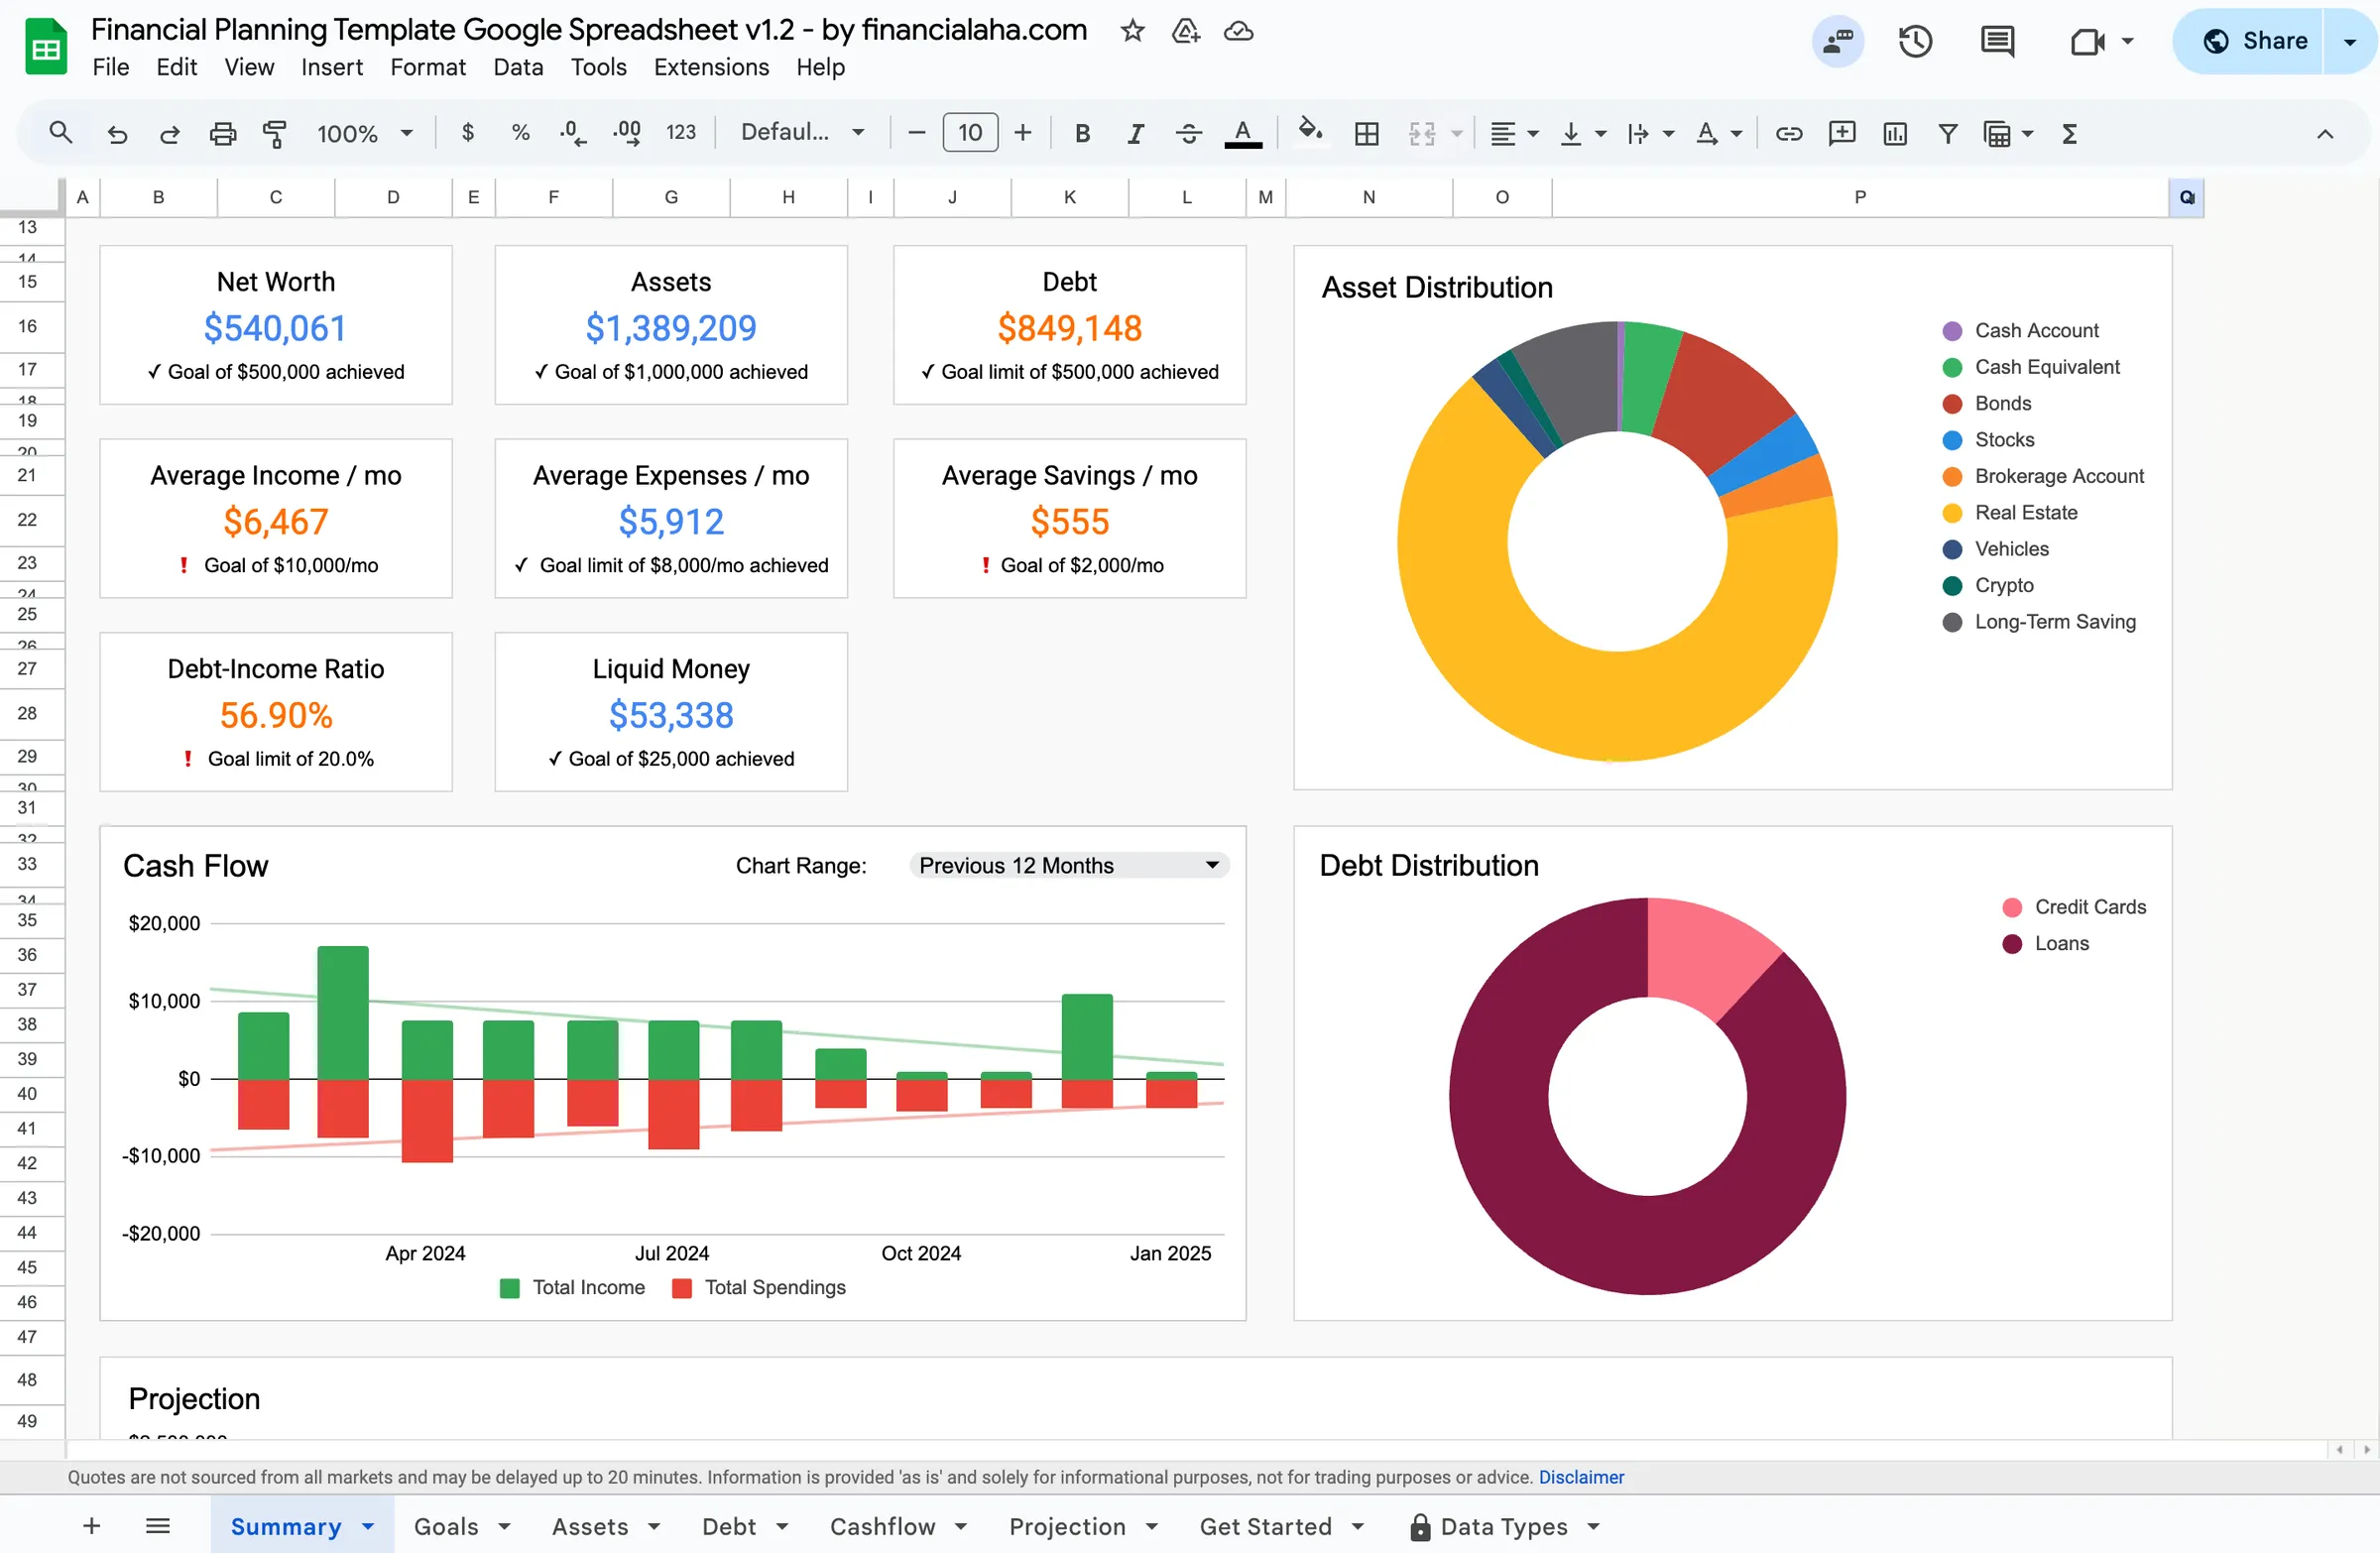The image size is (2380, 1553).
Task: Create a filter
Action: [x=1947, y=132]
